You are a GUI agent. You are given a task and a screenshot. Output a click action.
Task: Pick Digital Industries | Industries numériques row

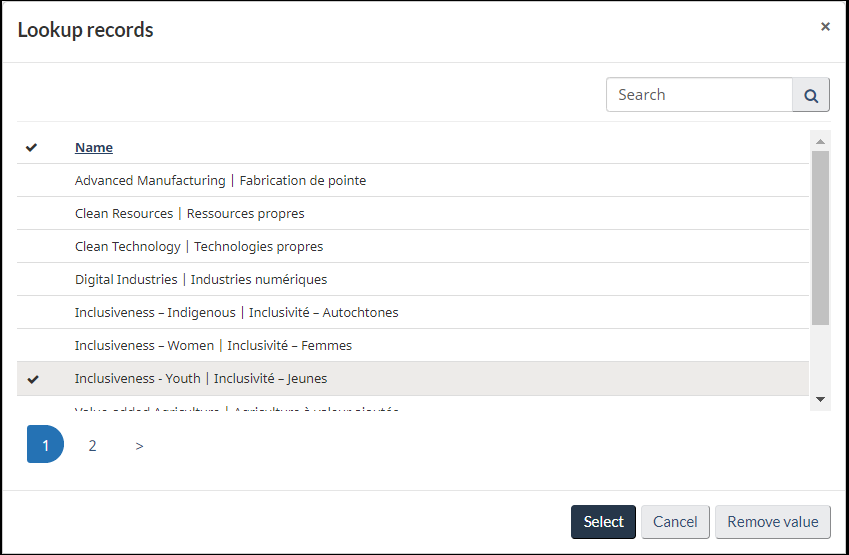201,280
